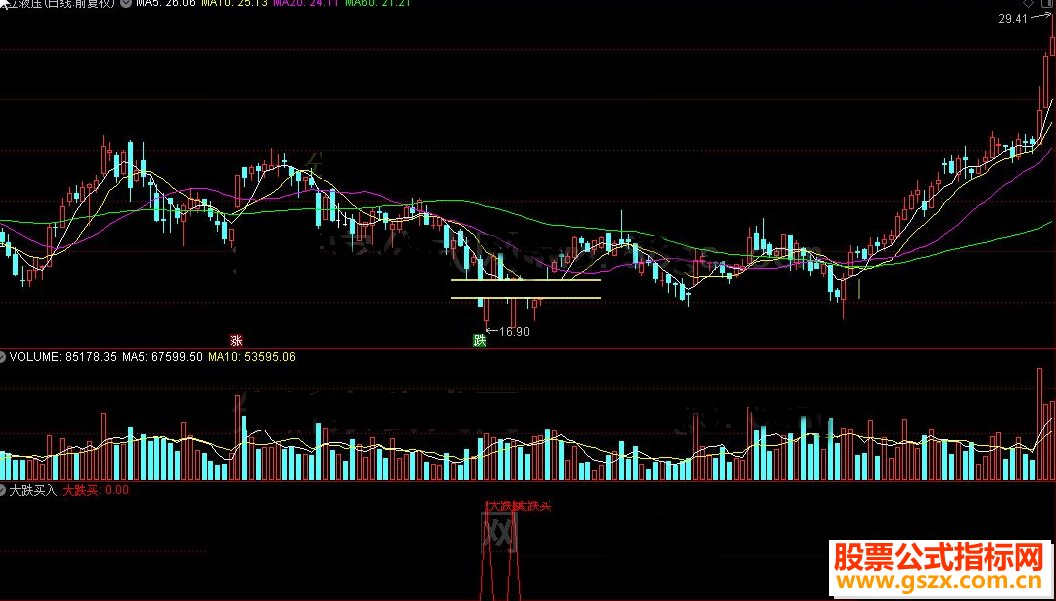The height and width of the screenshot is (601, 1056).
Task: Select the green MA60: 21.21 legend label
Action: tap(377, 3)
